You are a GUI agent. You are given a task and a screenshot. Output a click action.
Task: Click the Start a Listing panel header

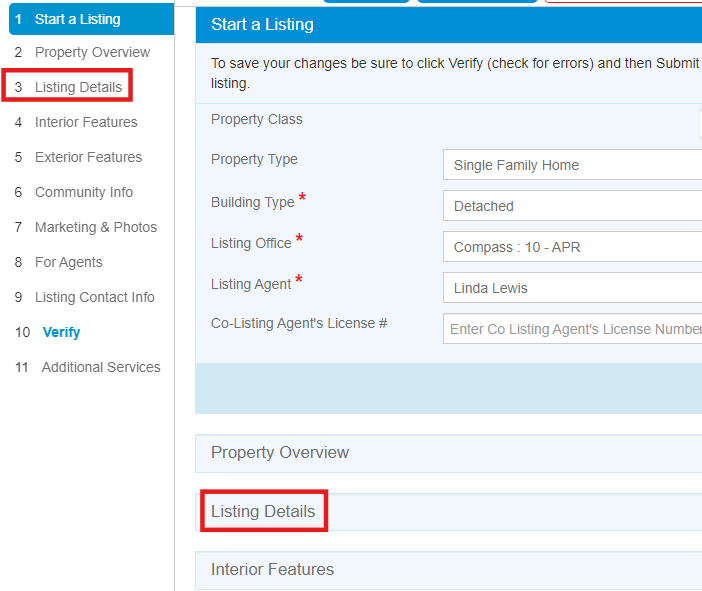click(x=449, y=25)
